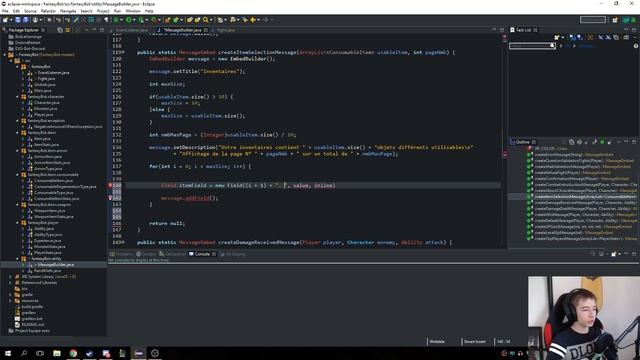Click red error marker in editor overview ruler

(x=505, y=154)
